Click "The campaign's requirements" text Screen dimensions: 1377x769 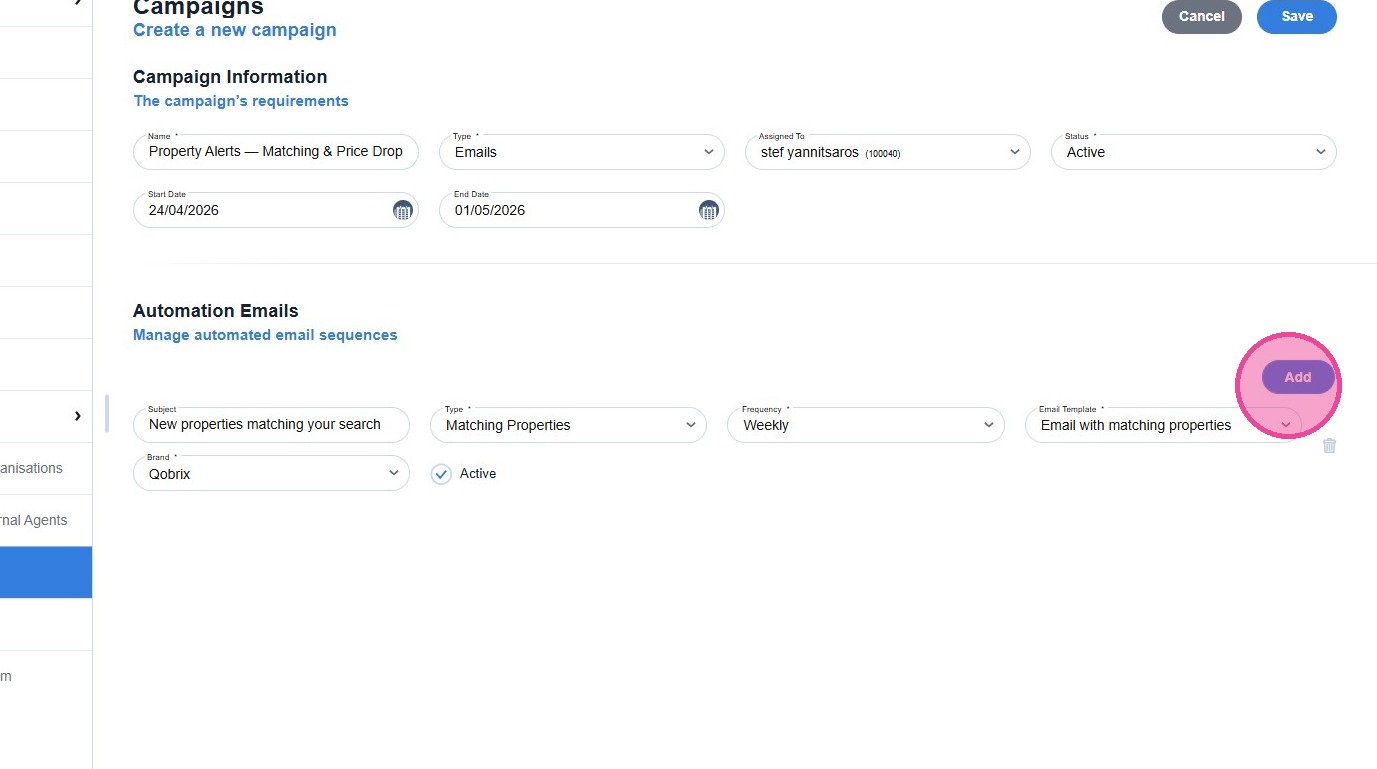click(241, 101)
